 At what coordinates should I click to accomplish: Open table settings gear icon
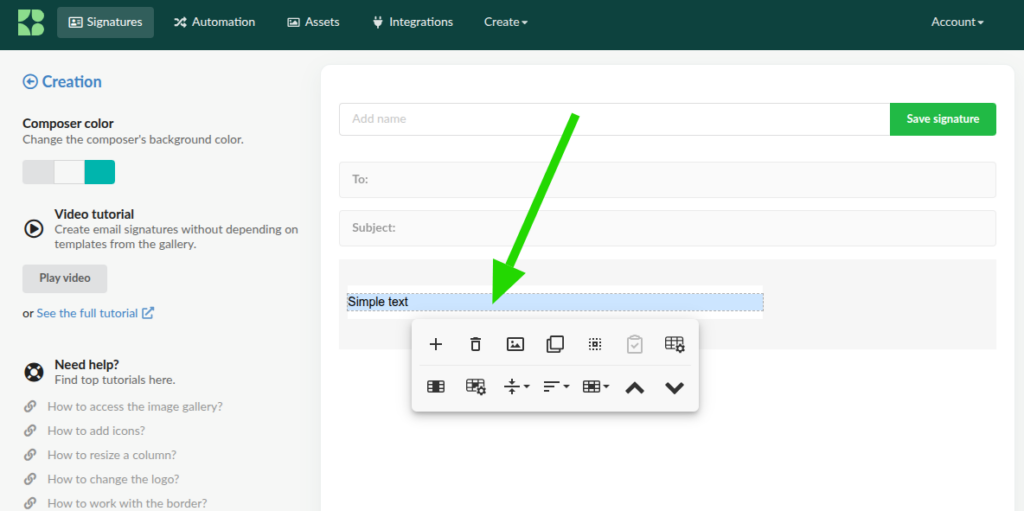tap(674, 344)
